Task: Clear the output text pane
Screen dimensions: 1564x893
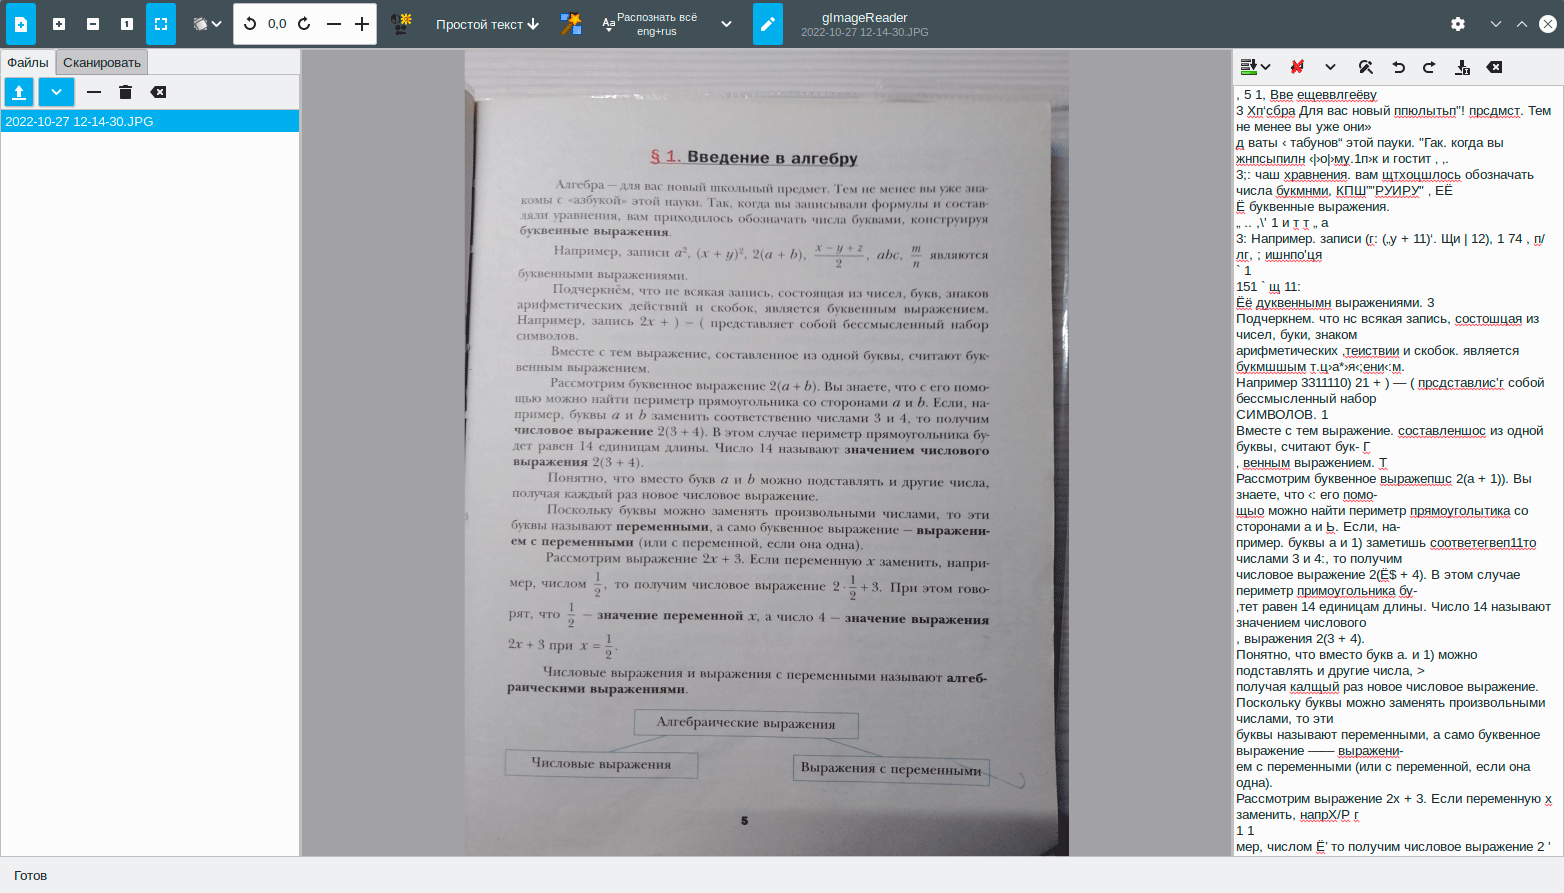Action: (1494, 67)
